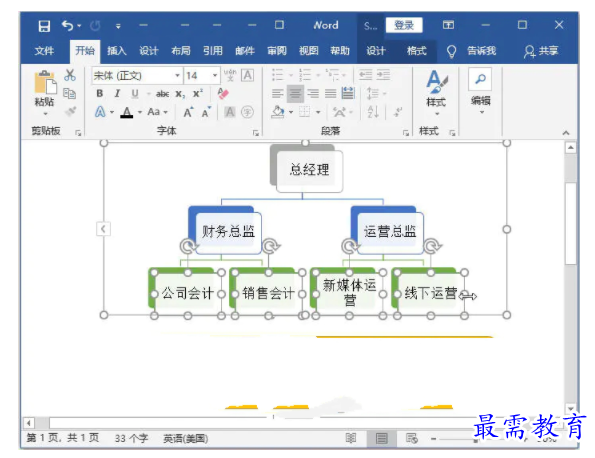The width and height of the screenshot is (595, 458).
Task: Click the Bullets list icon
Action: pos(278,75)
